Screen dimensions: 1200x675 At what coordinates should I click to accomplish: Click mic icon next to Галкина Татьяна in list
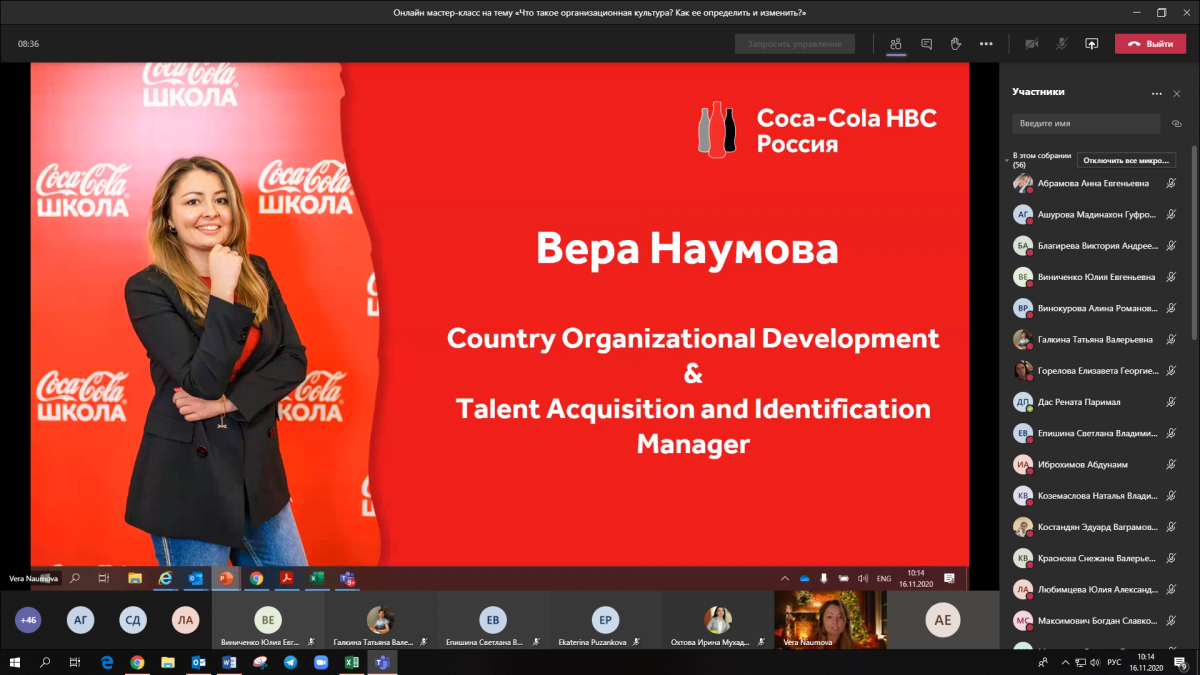(1171, 339)
